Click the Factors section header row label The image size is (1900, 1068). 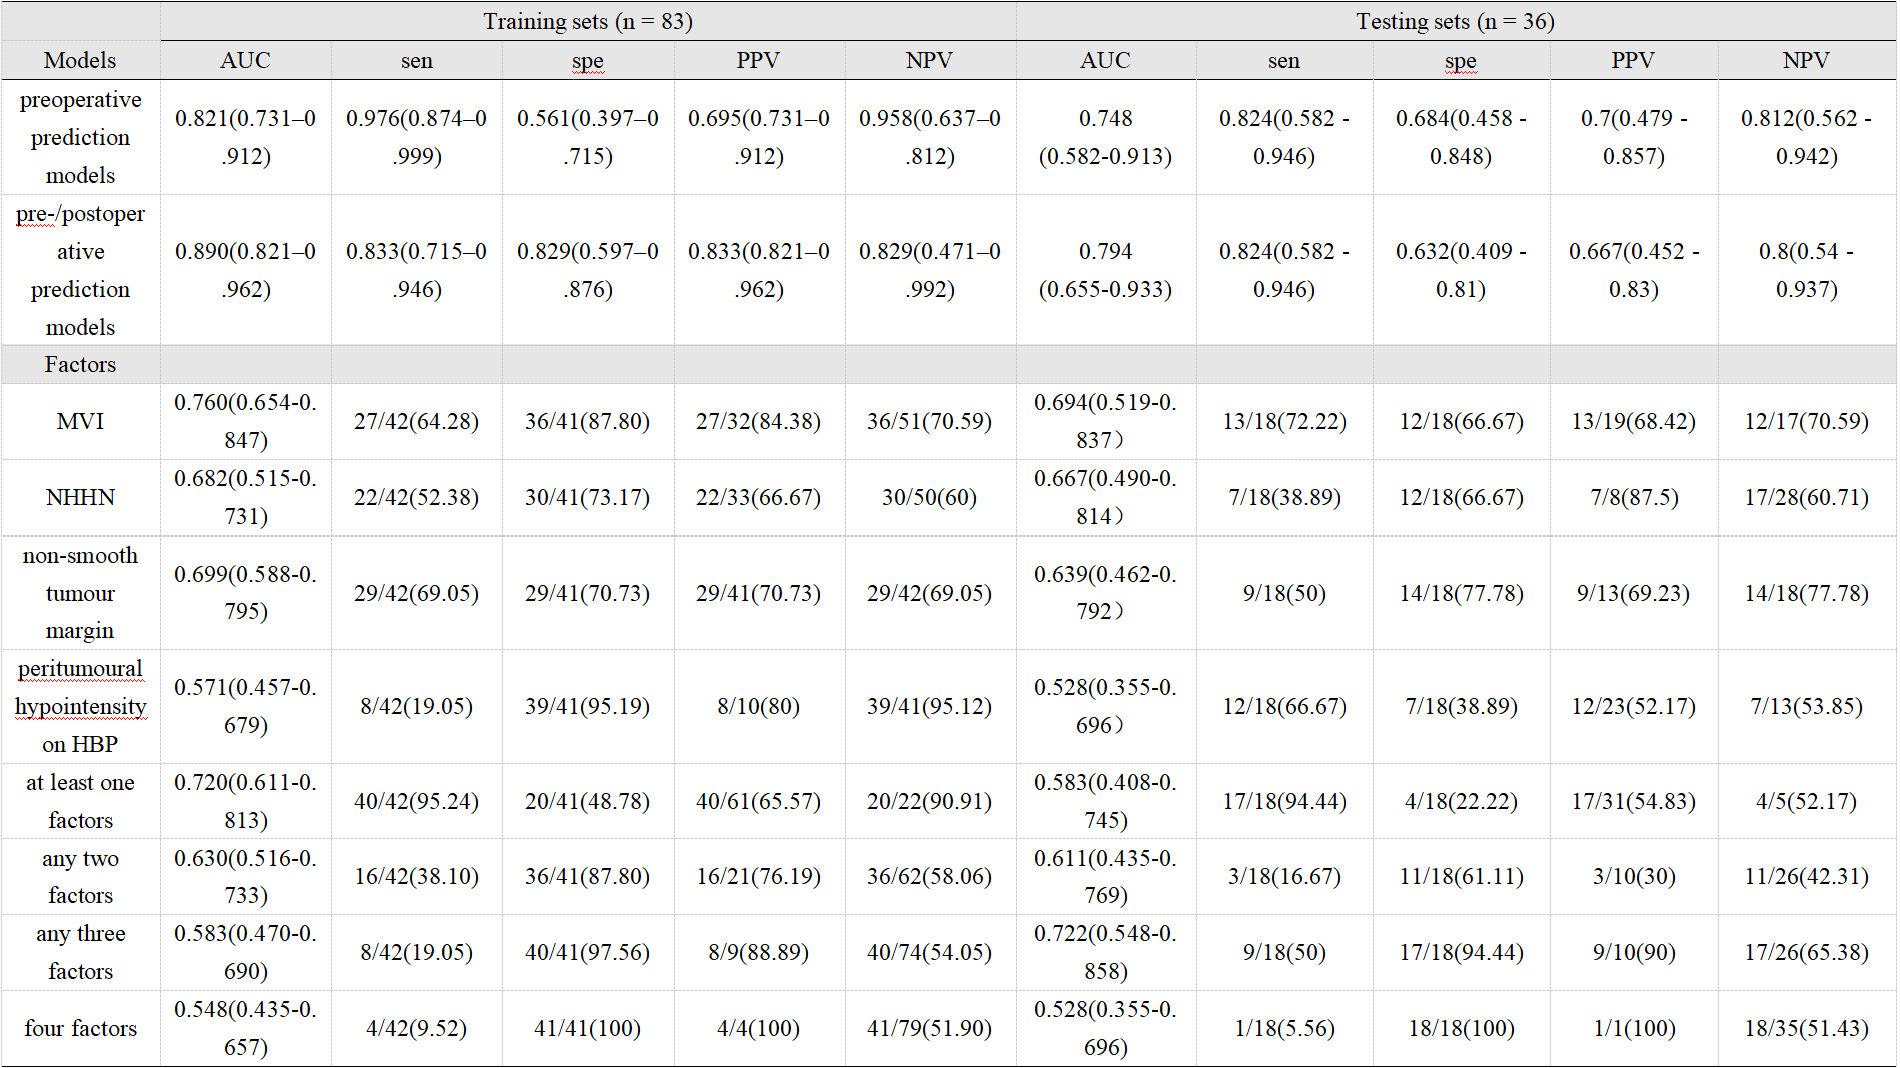point(80,364)
